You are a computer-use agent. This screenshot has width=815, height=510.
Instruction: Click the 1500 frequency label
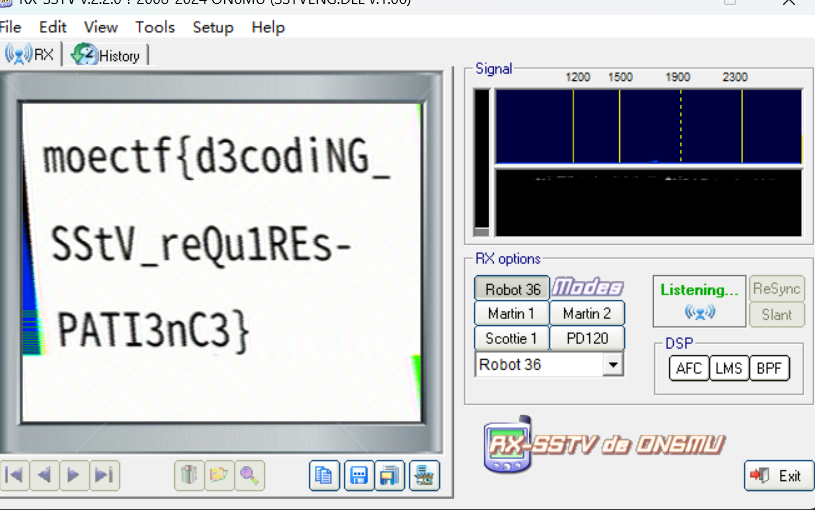pyautogui.click(x=620, y=77)
